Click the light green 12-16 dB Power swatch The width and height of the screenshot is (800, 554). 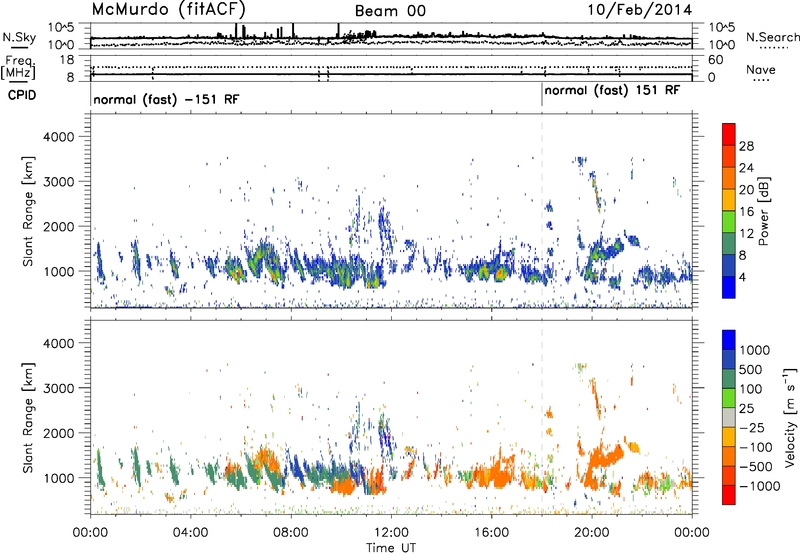pos(729,222)
